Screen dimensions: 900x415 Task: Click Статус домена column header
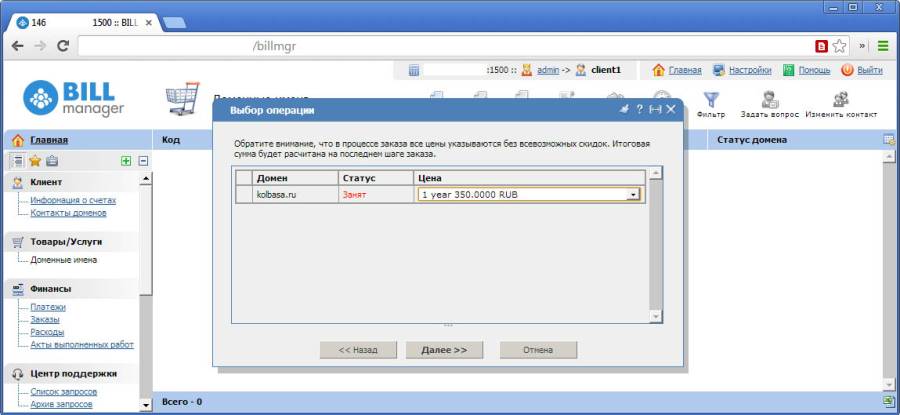795,139
